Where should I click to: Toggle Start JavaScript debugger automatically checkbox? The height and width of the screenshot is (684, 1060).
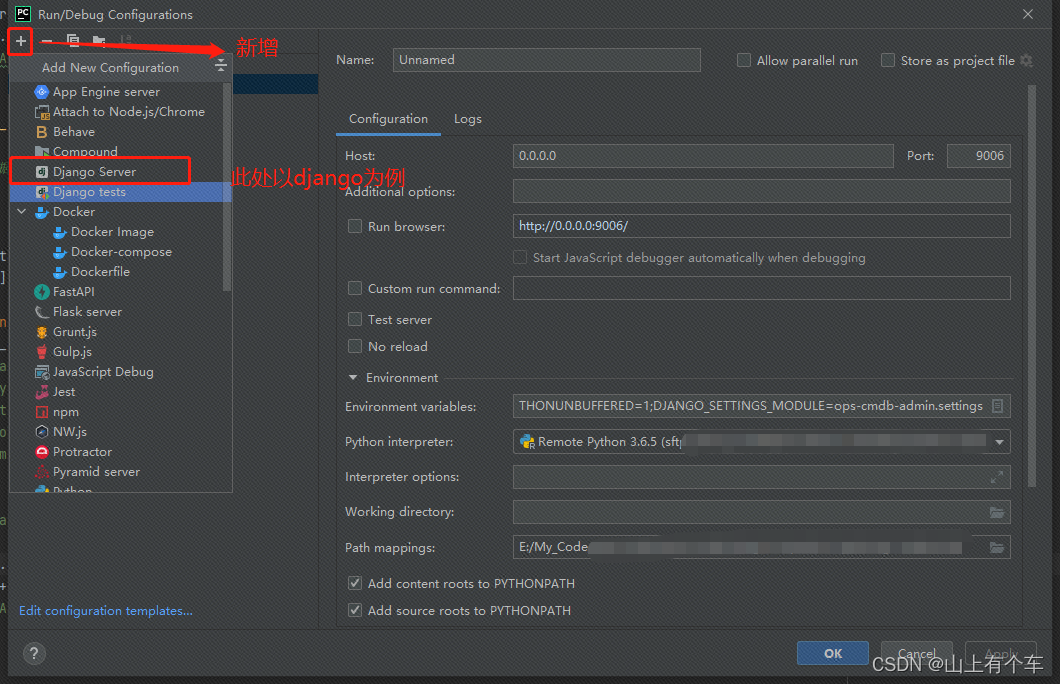pyautogui.click(x=520, y=258)
